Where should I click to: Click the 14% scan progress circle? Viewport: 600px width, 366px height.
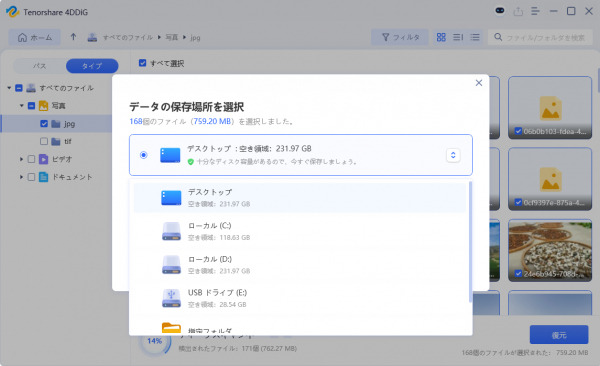click(155, 341)
